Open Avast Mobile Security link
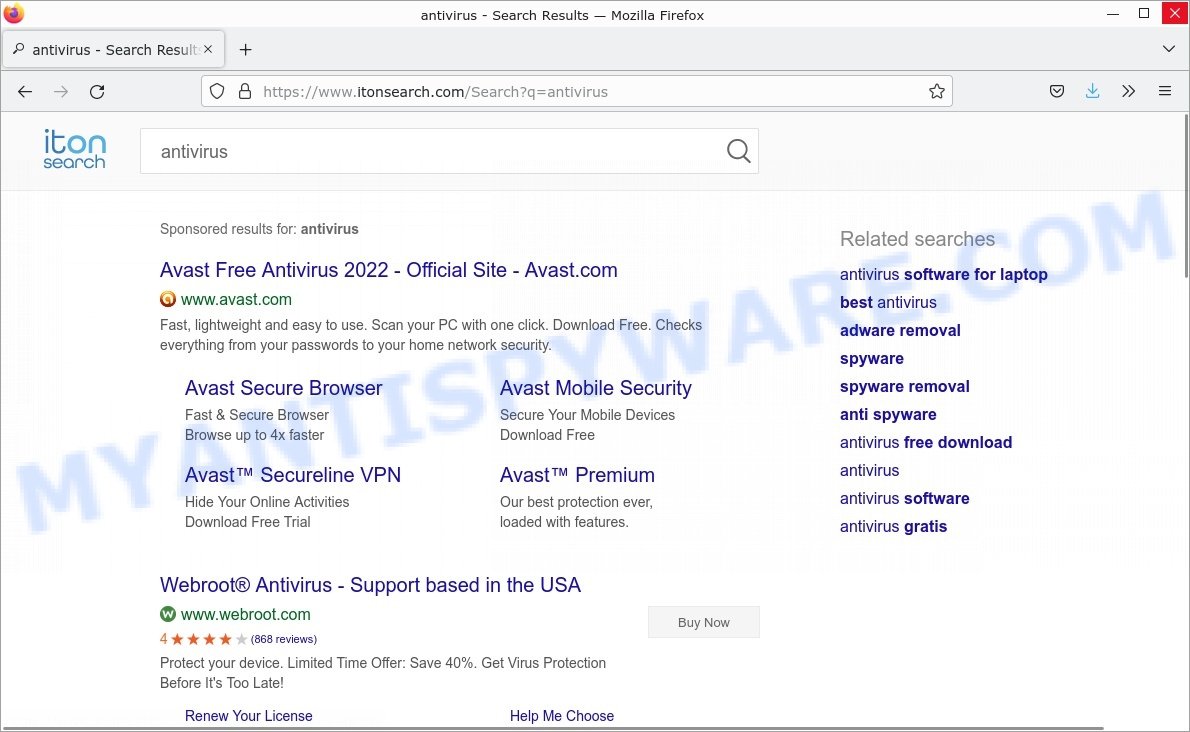 point(596,388)
